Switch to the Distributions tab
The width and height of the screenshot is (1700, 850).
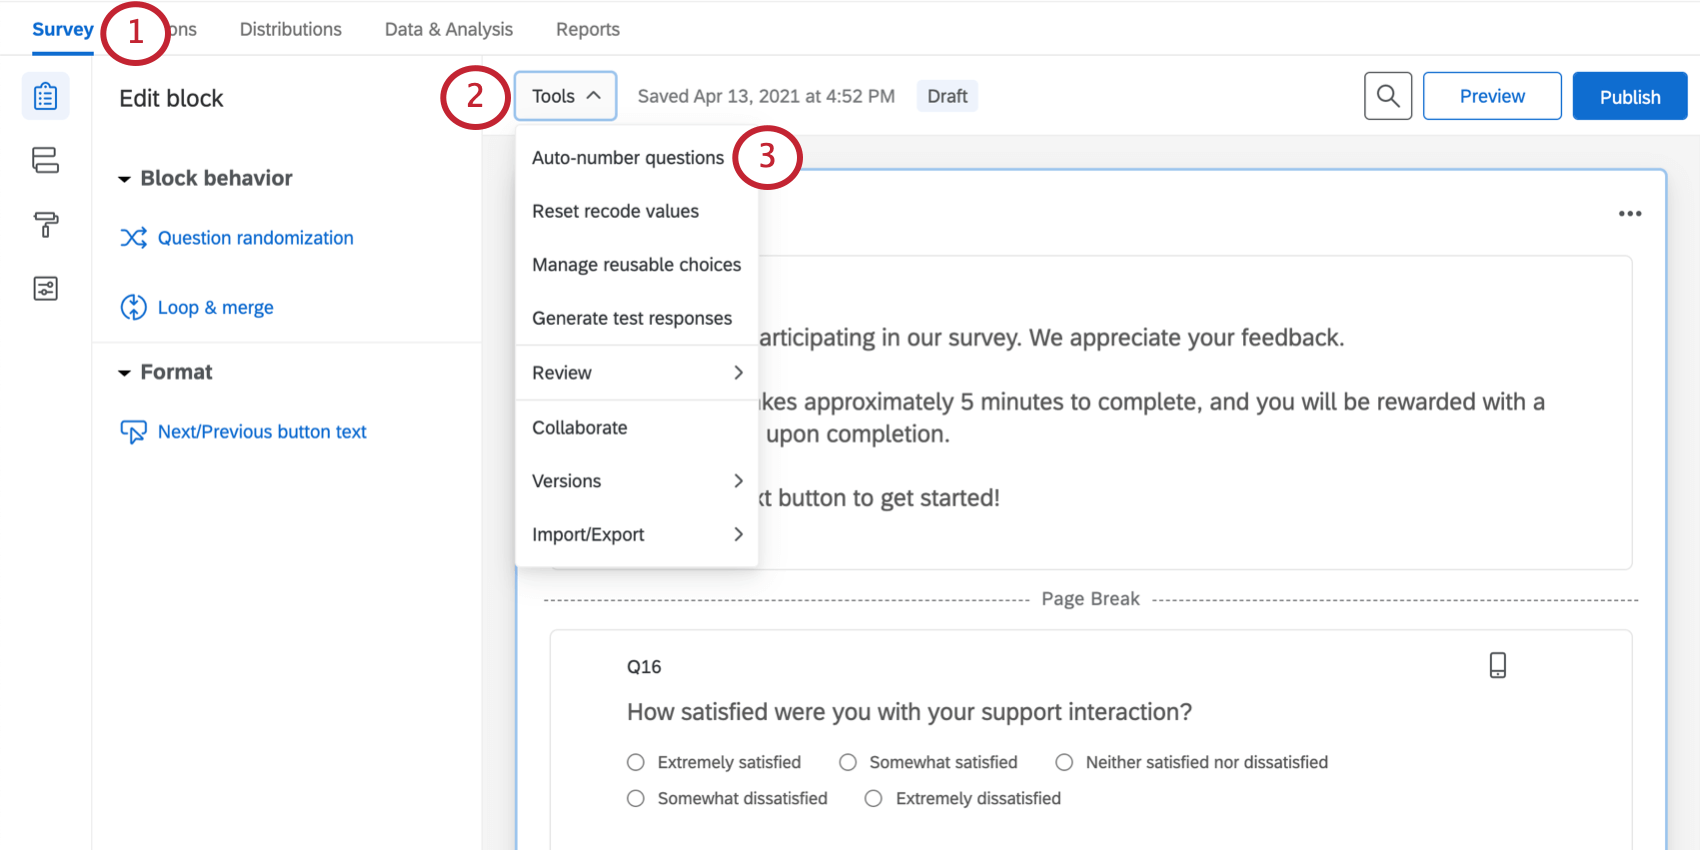[x=290, y=29]
